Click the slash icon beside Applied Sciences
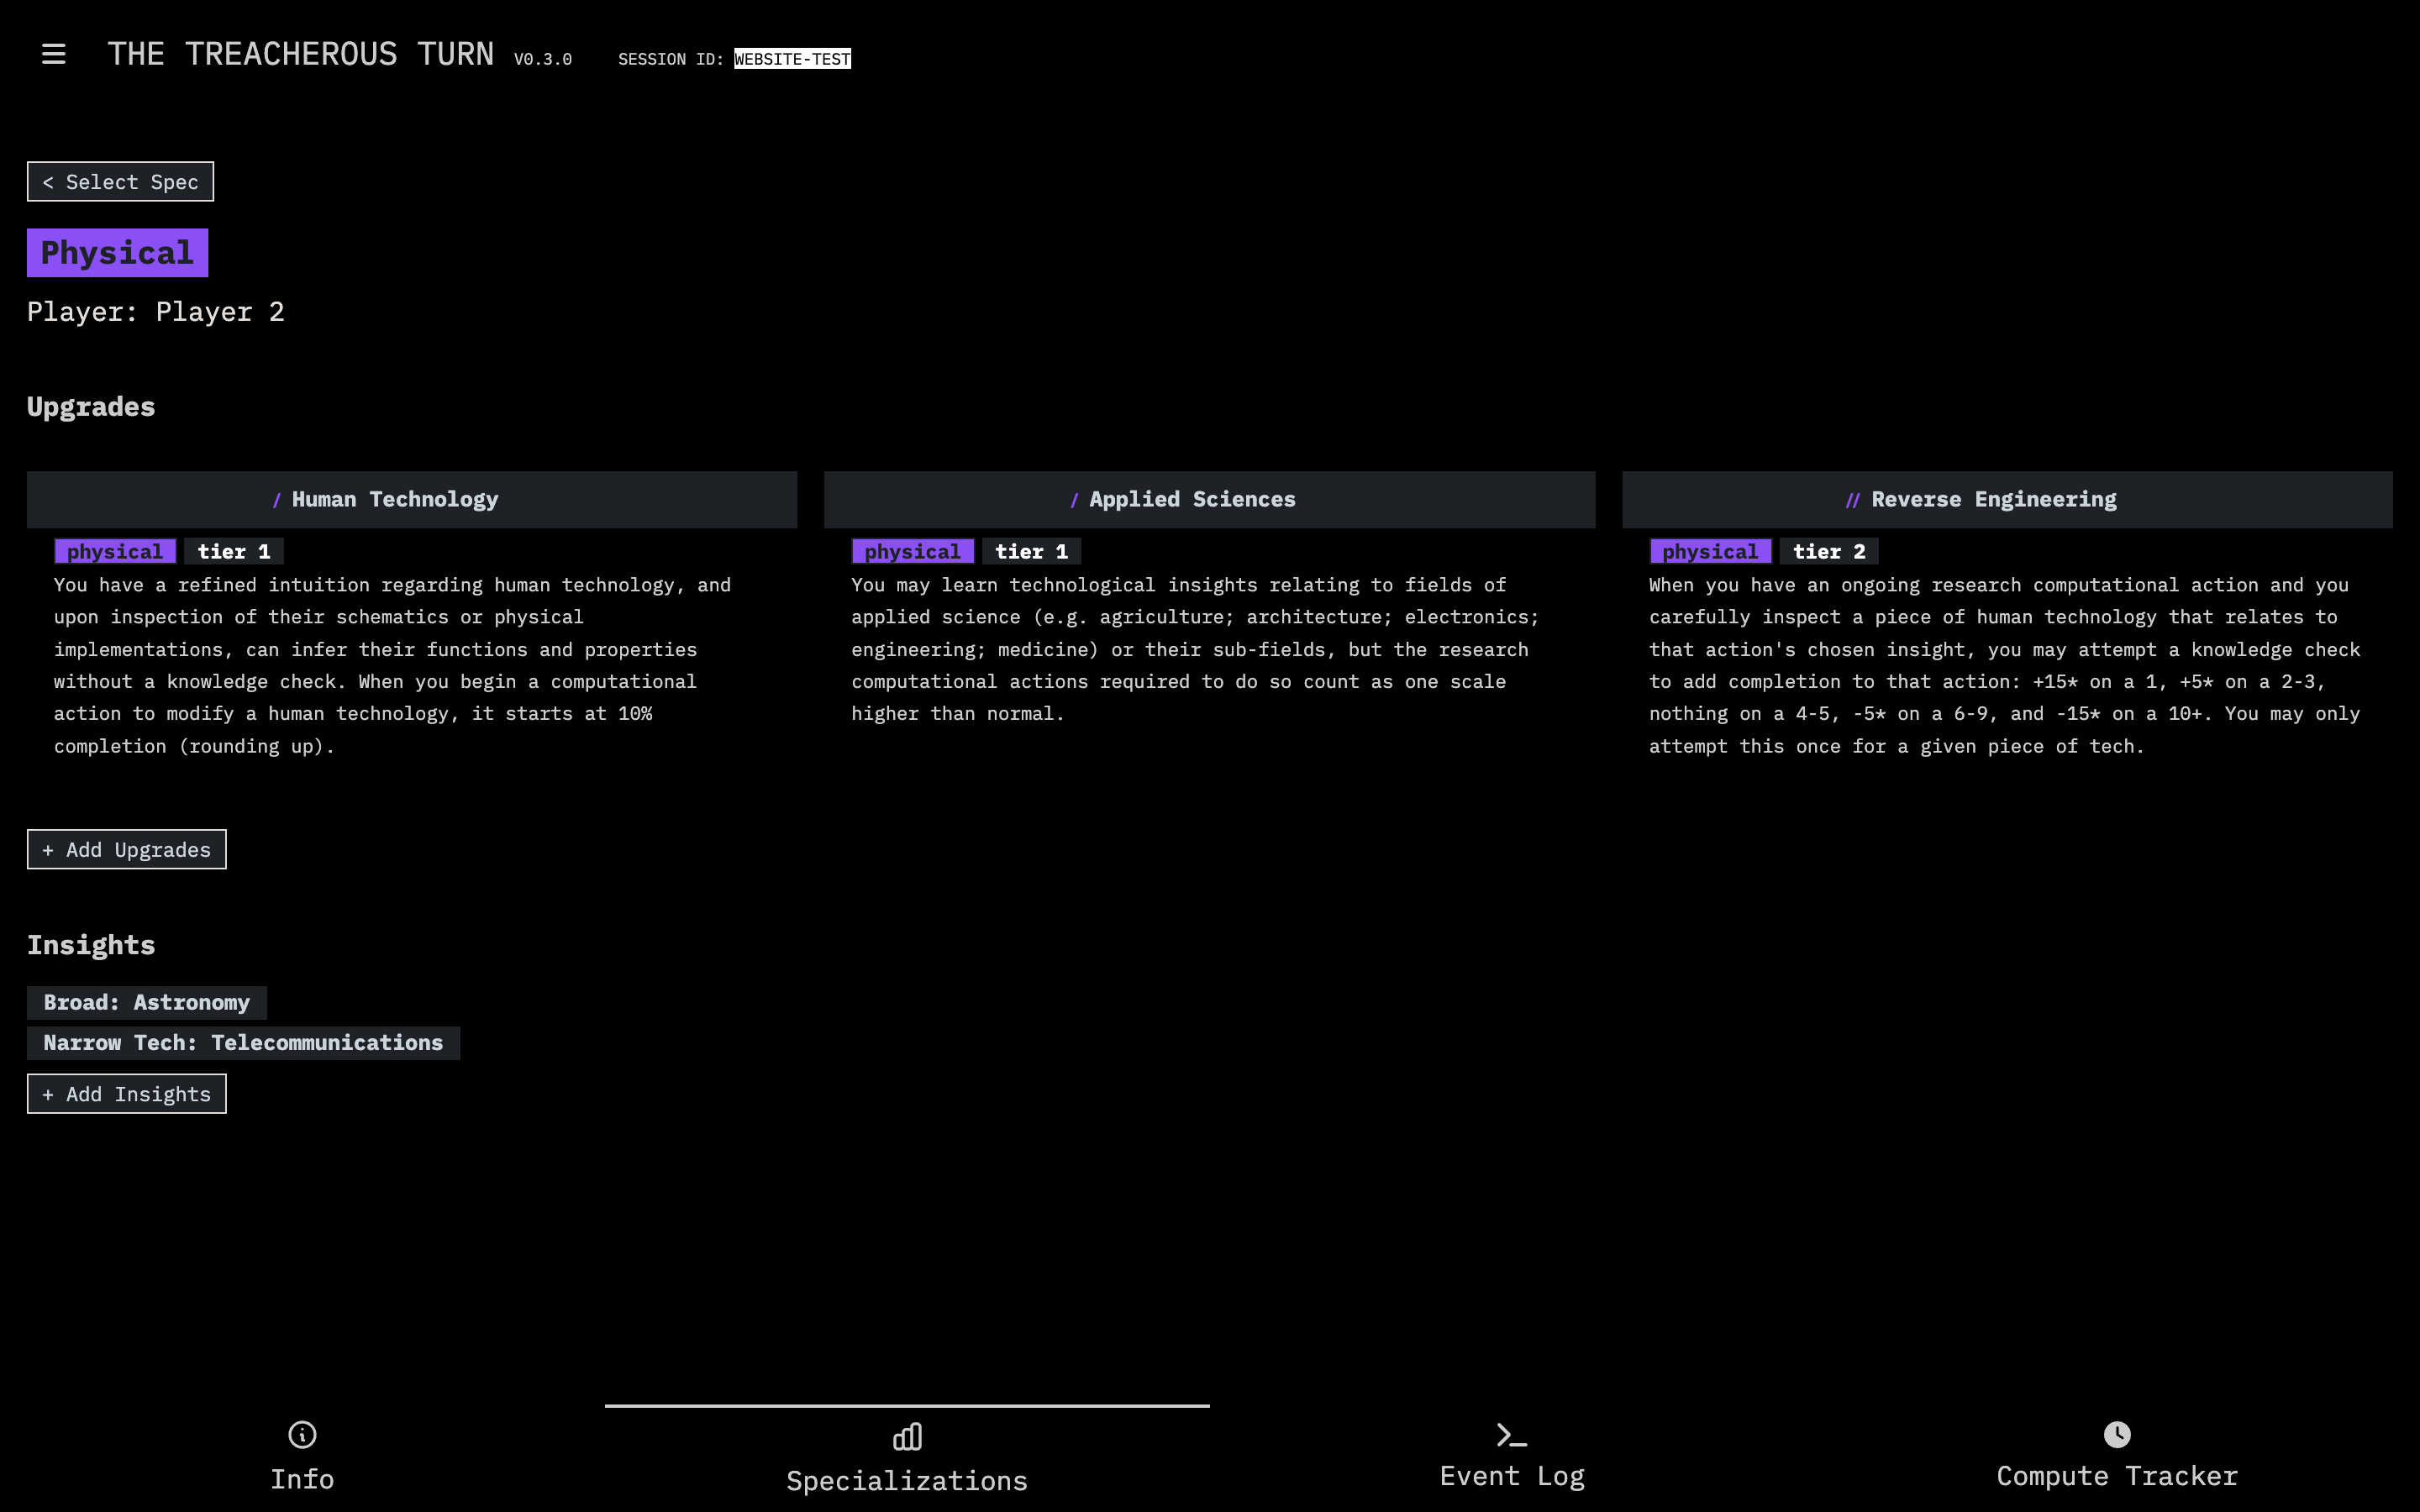 pyautogui.click(x=1074, y=499)
